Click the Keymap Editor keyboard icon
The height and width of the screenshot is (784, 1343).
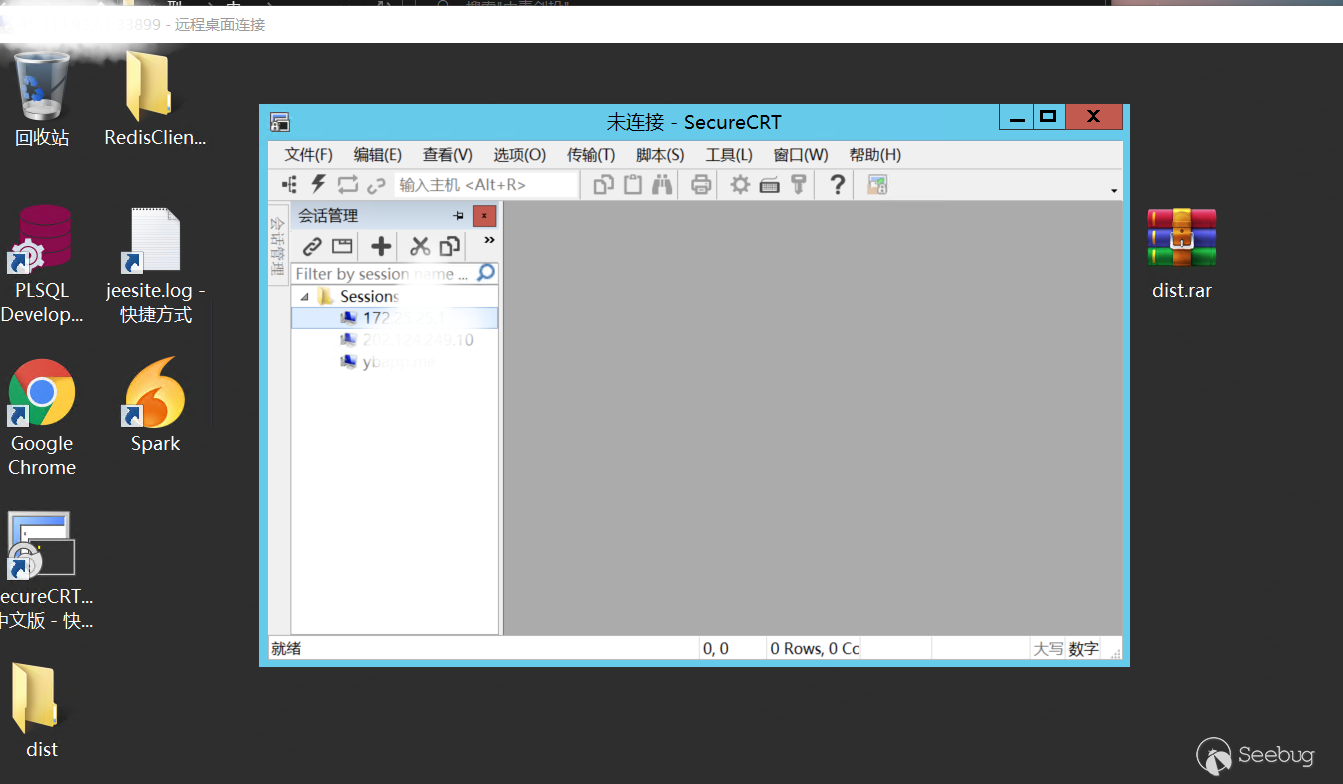pyautogui.click(x=769, y=184)
